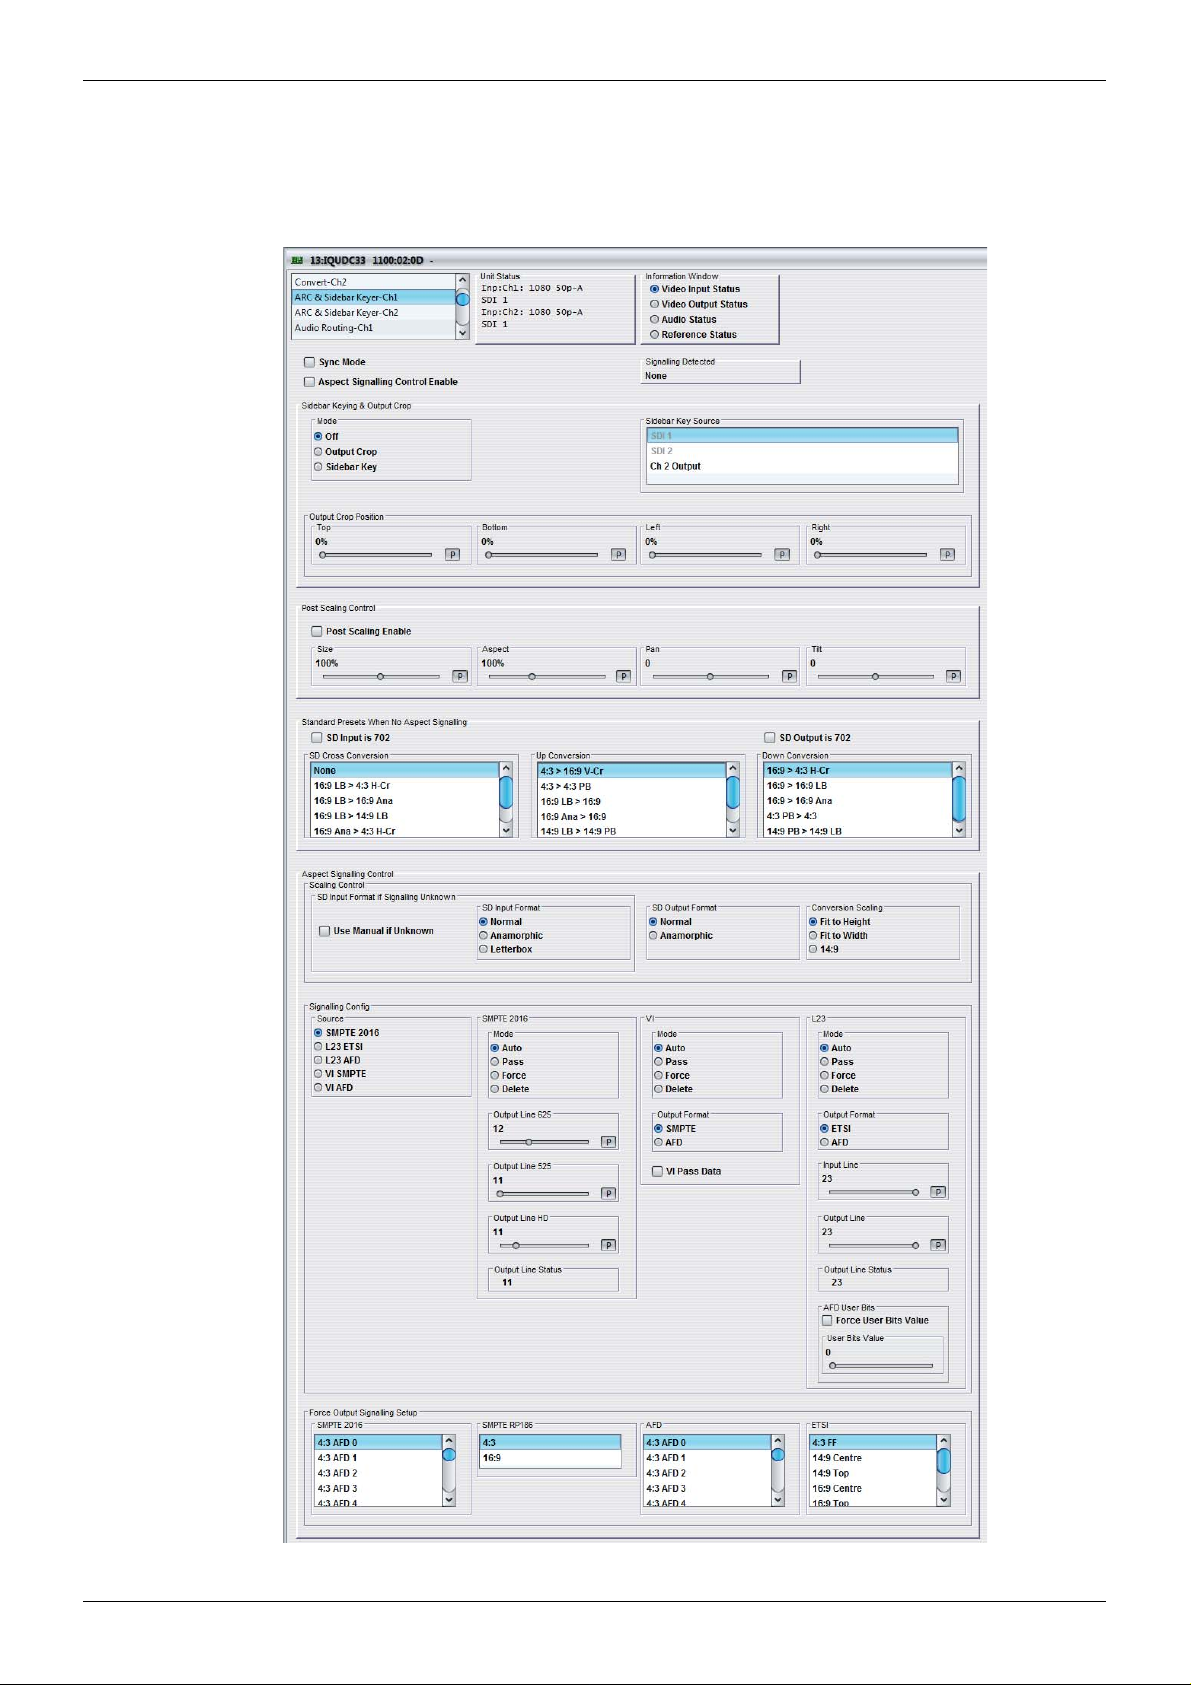
Task: Select Convert-Ch2 list entry
Action: [373, 282]
